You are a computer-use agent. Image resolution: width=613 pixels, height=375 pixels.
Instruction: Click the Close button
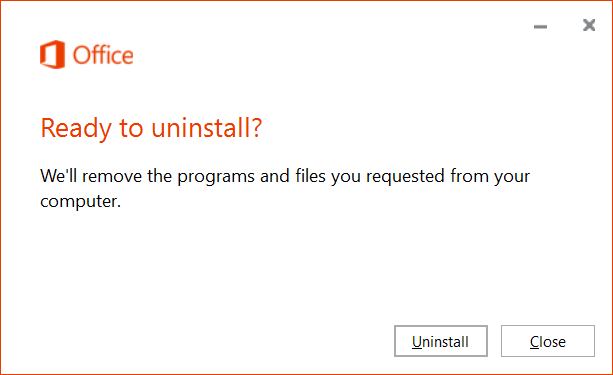548,341
